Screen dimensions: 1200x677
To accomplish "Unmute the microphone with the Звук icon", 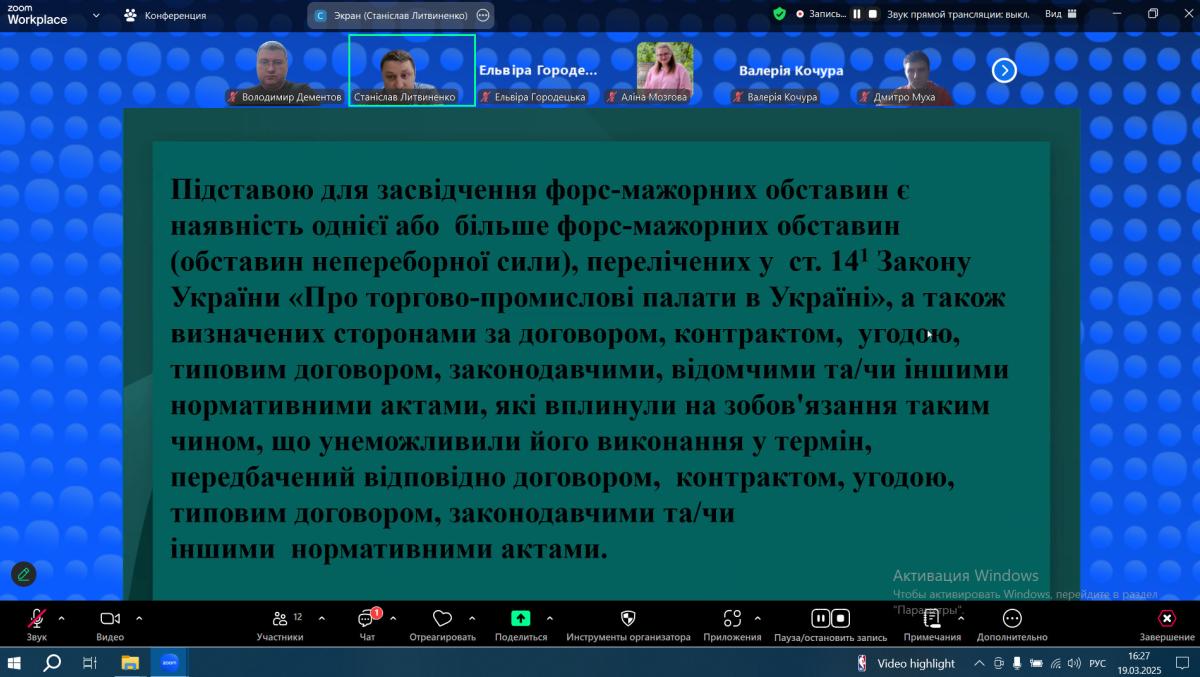I will 37,619.
